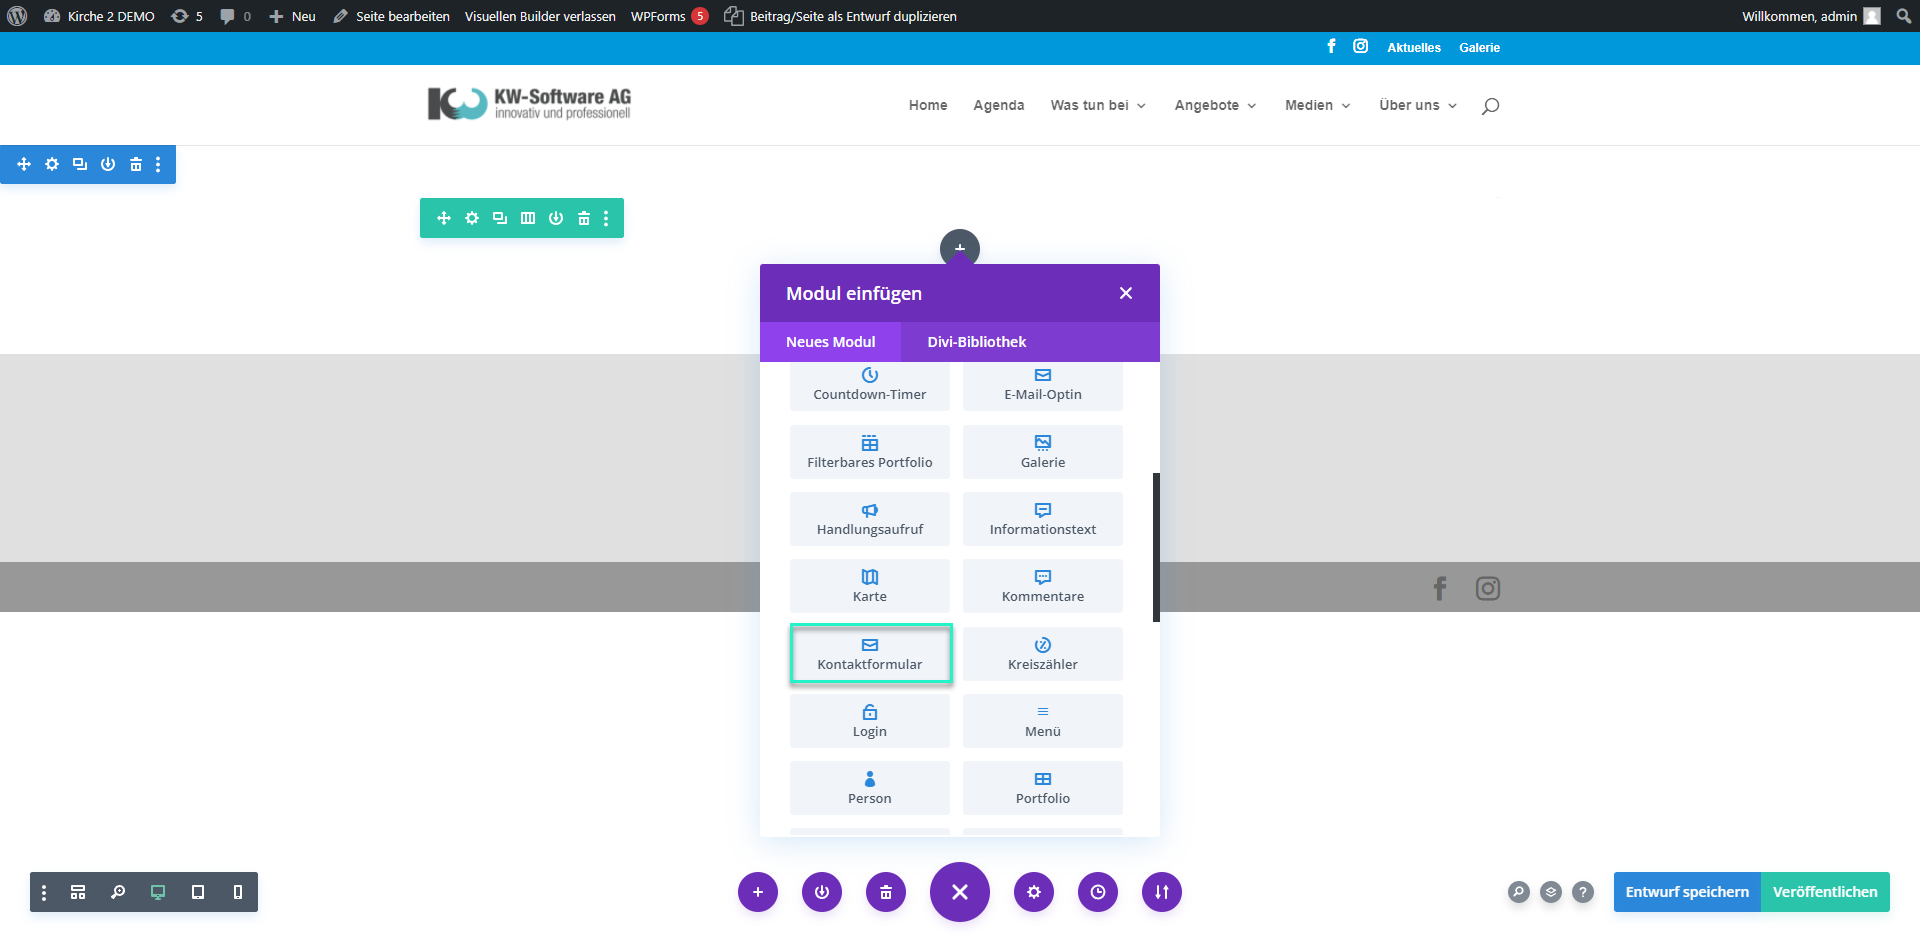Switch to wireframe view icon

point(78,892)
